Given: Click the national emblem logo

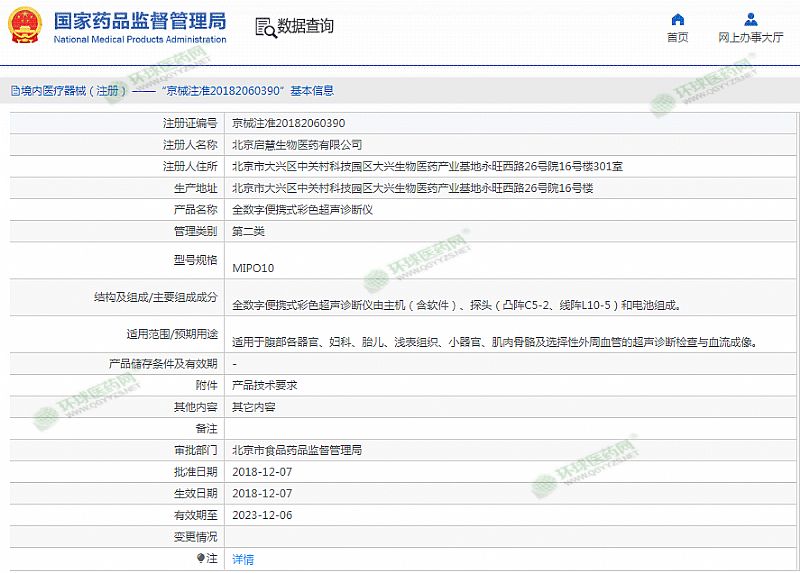Looking at the screenshot, I should (24, 28).
